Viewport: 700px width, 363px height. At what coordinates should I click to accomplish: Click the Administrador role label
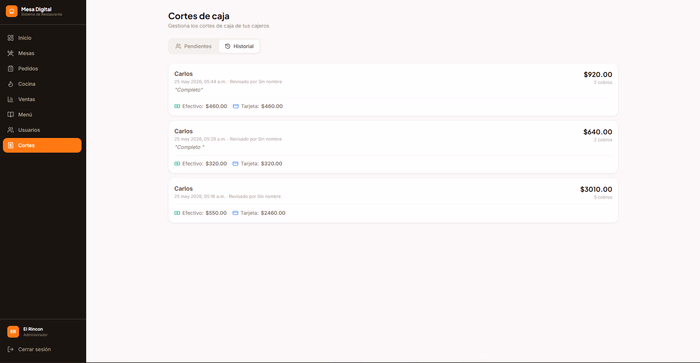(35, 335)
